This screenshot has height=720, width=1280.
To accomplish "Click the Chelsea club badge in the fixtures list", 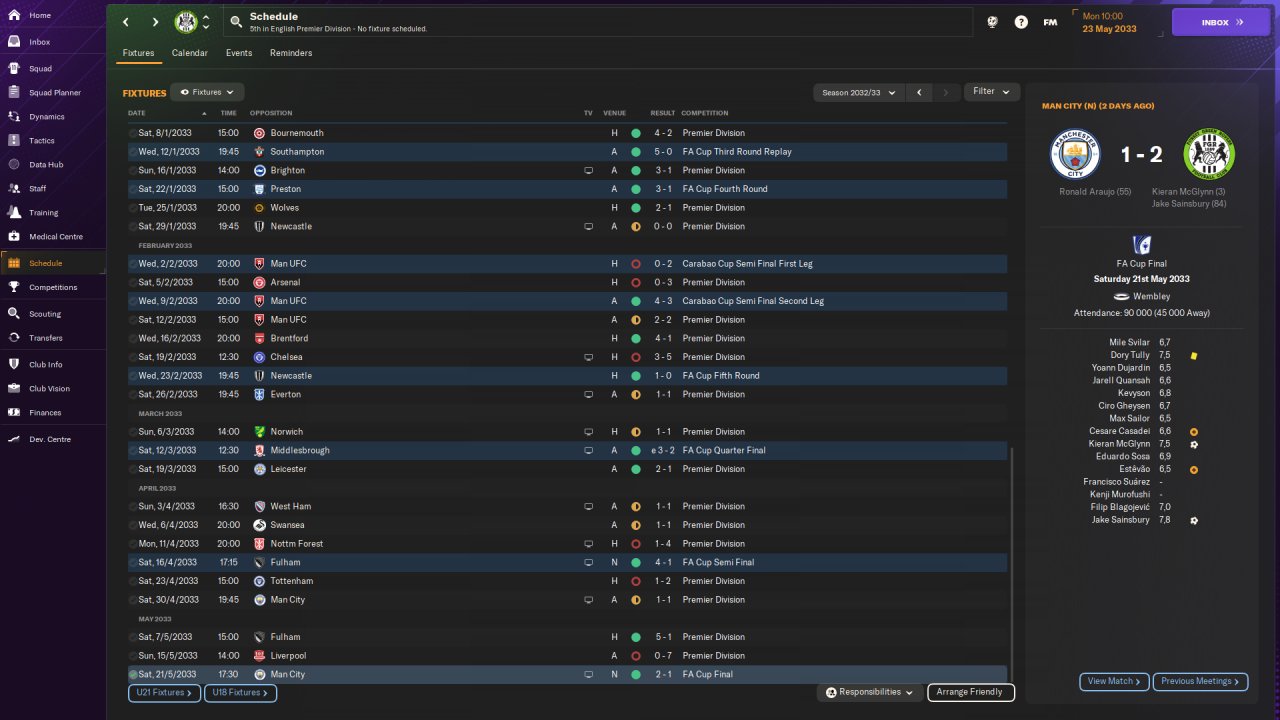I will click(x=259, y=357).
